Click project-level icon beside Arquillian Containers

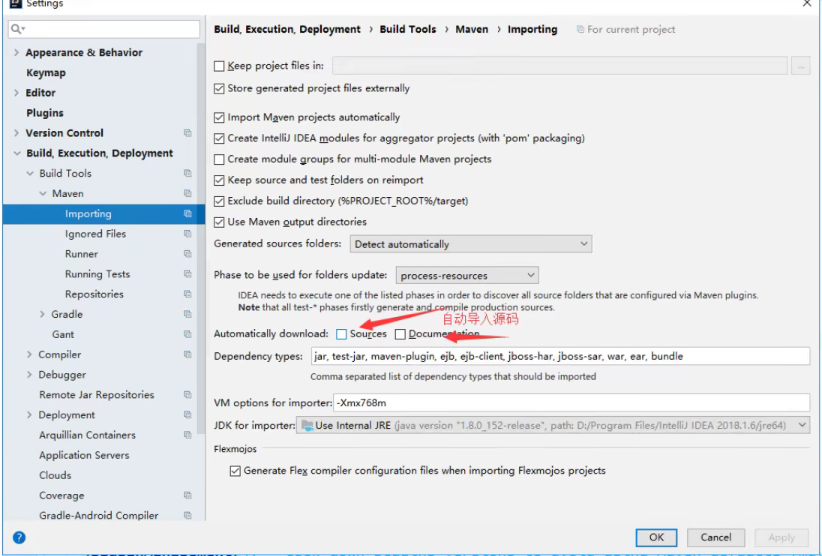(188, 435)
